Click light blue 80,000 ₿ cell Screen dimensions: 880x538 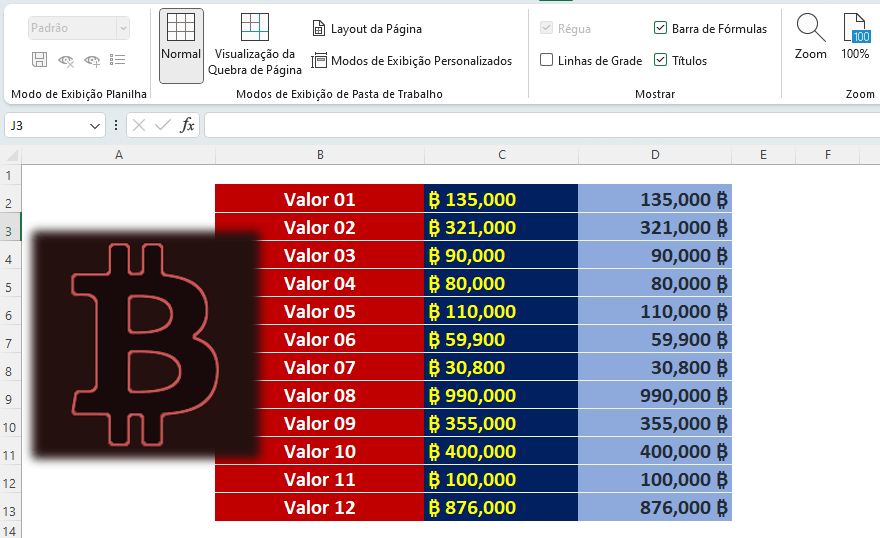coord(655,283)
